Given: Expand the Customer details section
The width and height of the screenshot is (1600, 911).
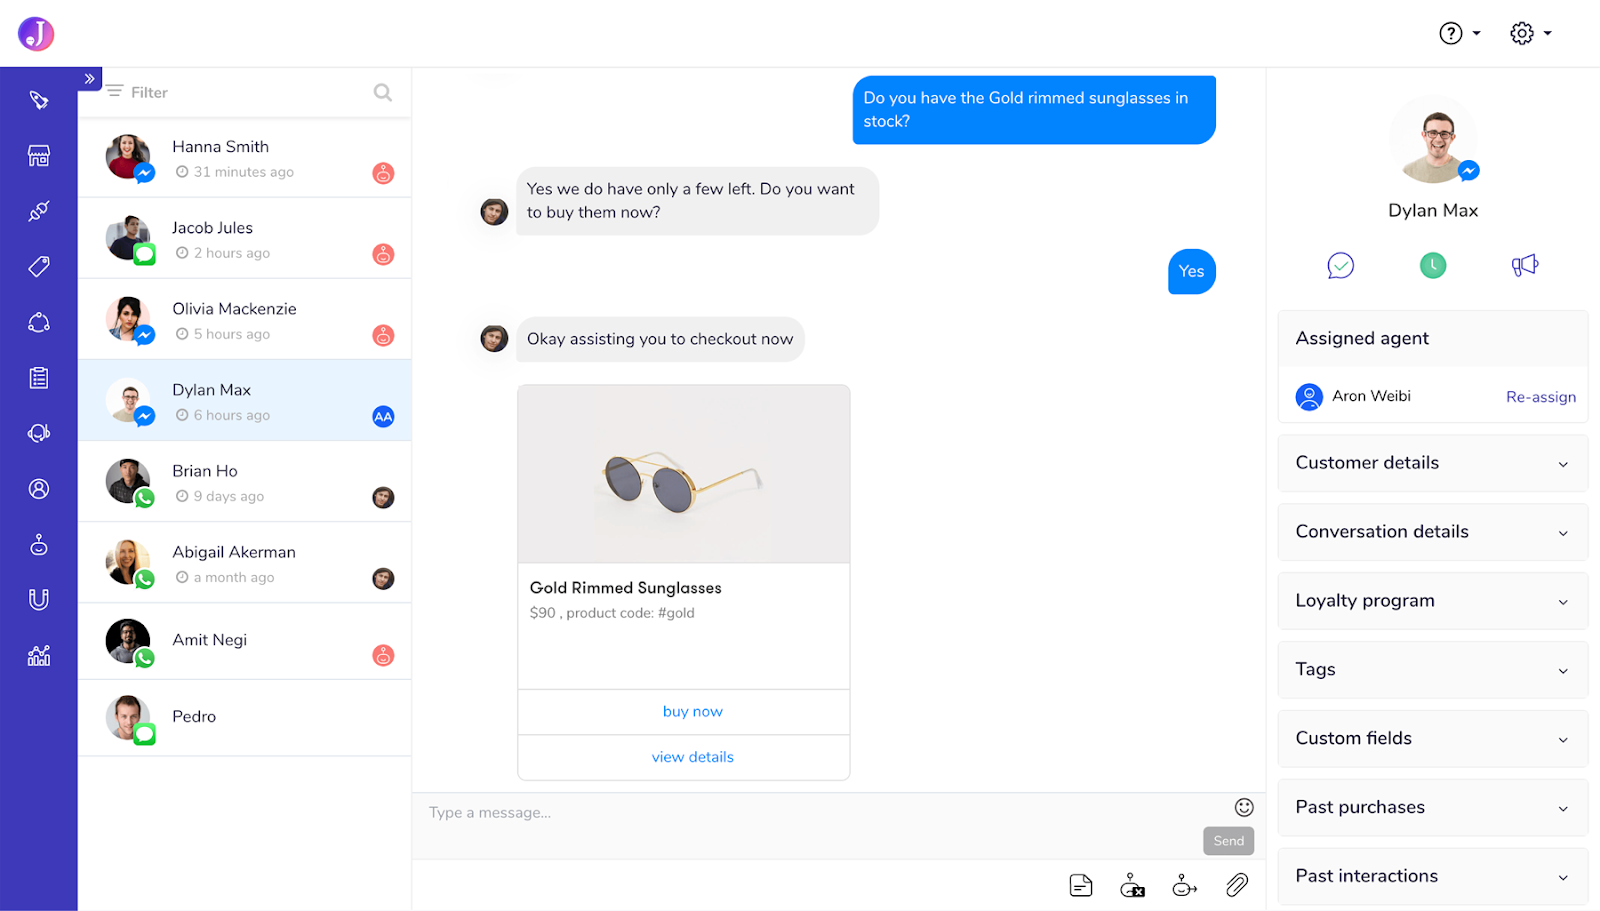Looking at the screenshot, I should (1433, 463).
